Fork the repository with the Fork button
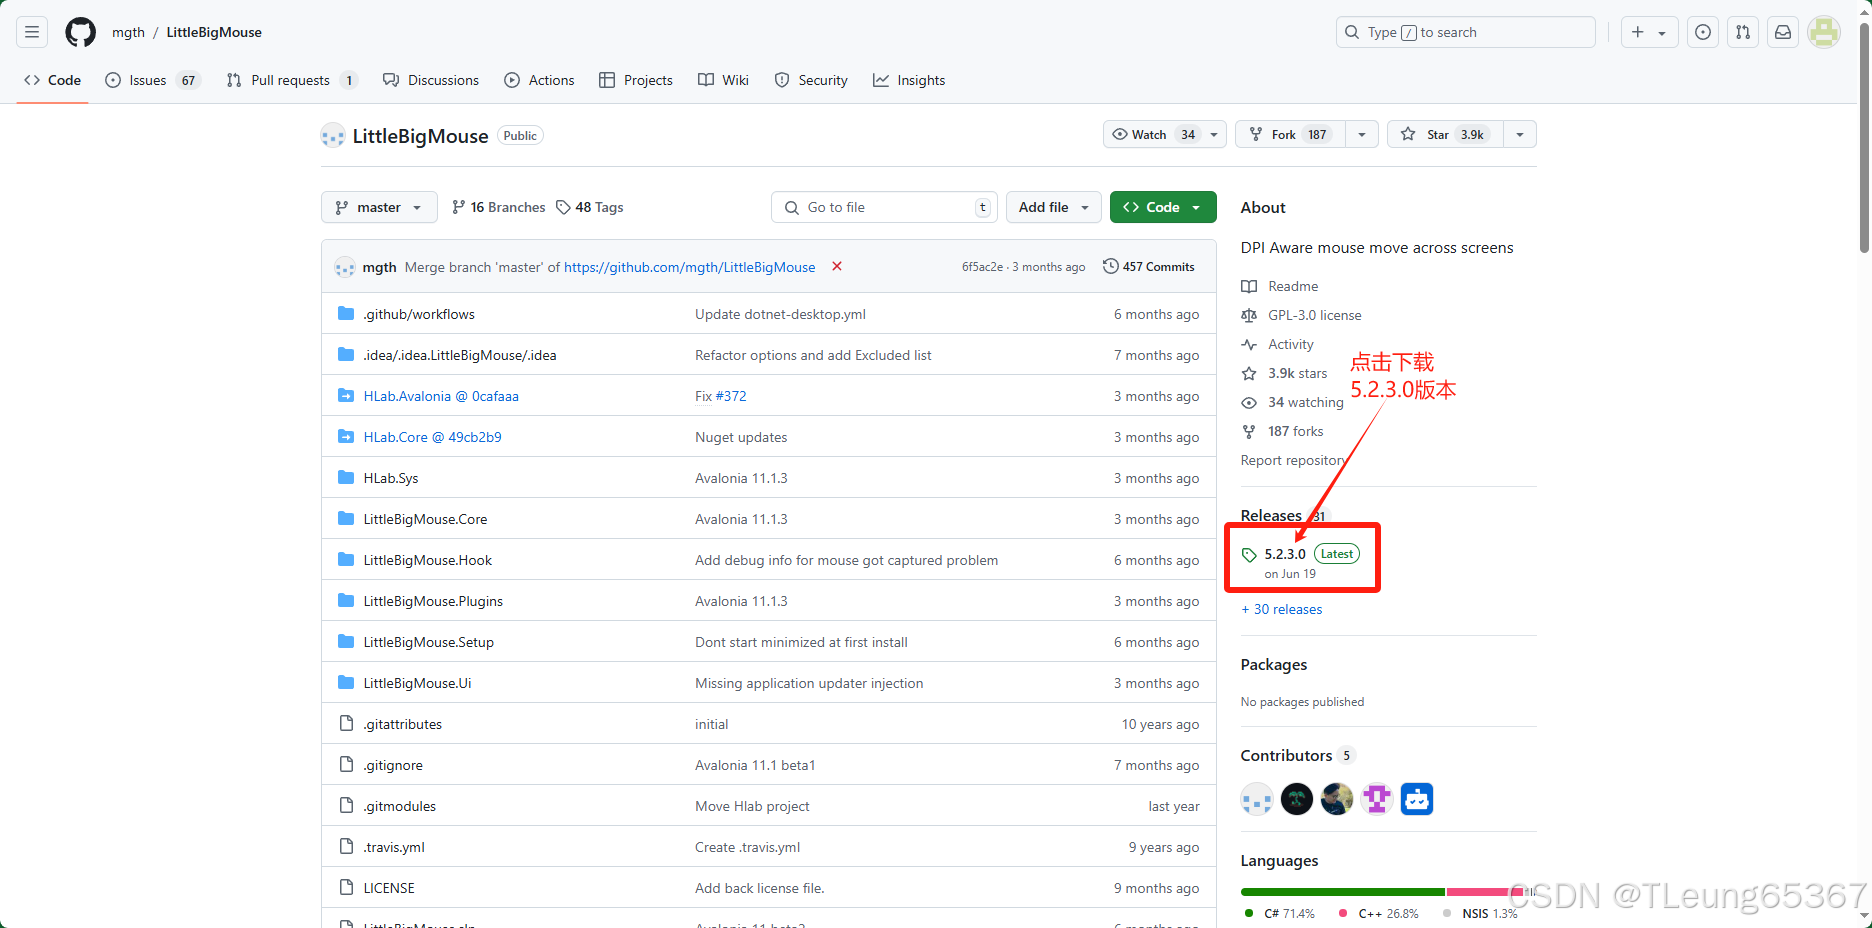This screenshot has width=1872, height=928. tap(1290, 134)
